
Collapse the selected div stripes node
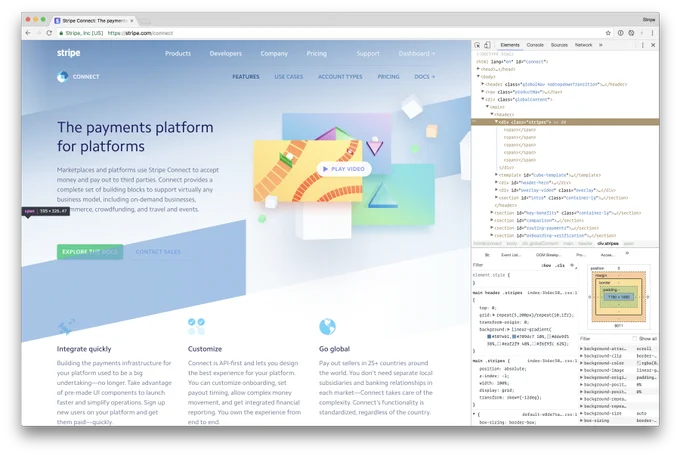(x=497, y=122)
